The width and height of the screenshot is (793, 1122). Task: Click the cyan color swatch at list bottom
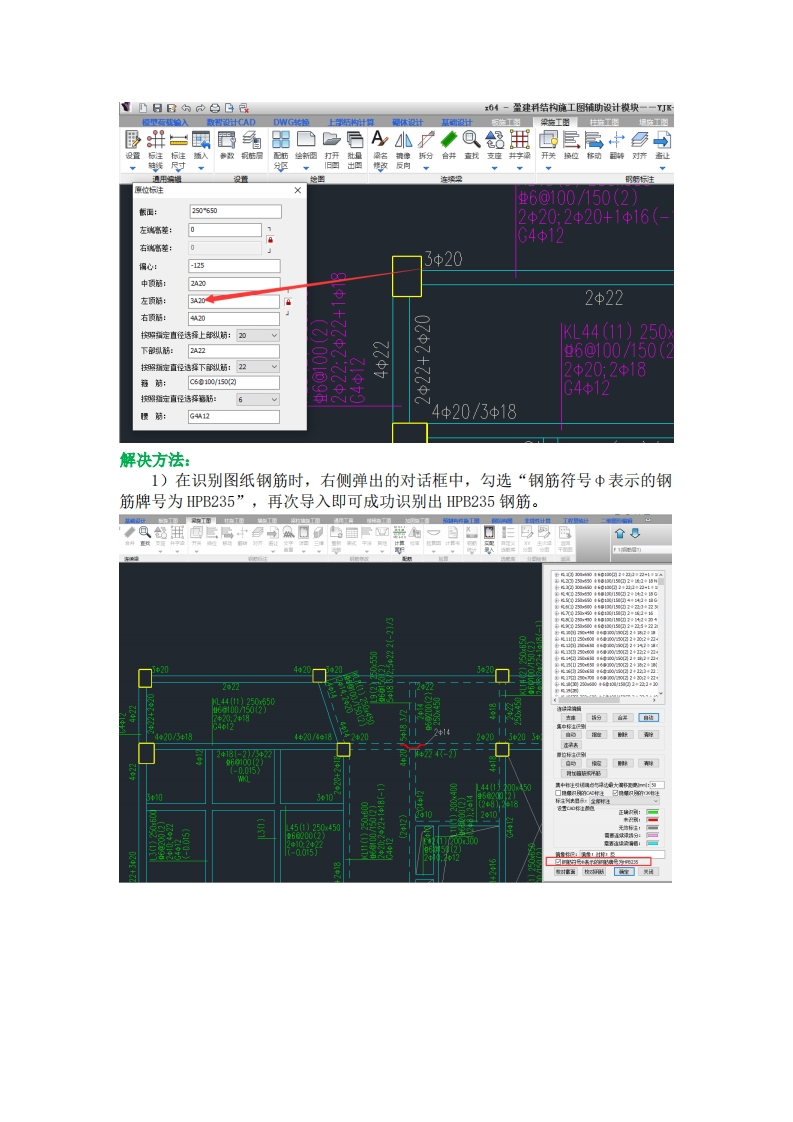tap(653, 844)
